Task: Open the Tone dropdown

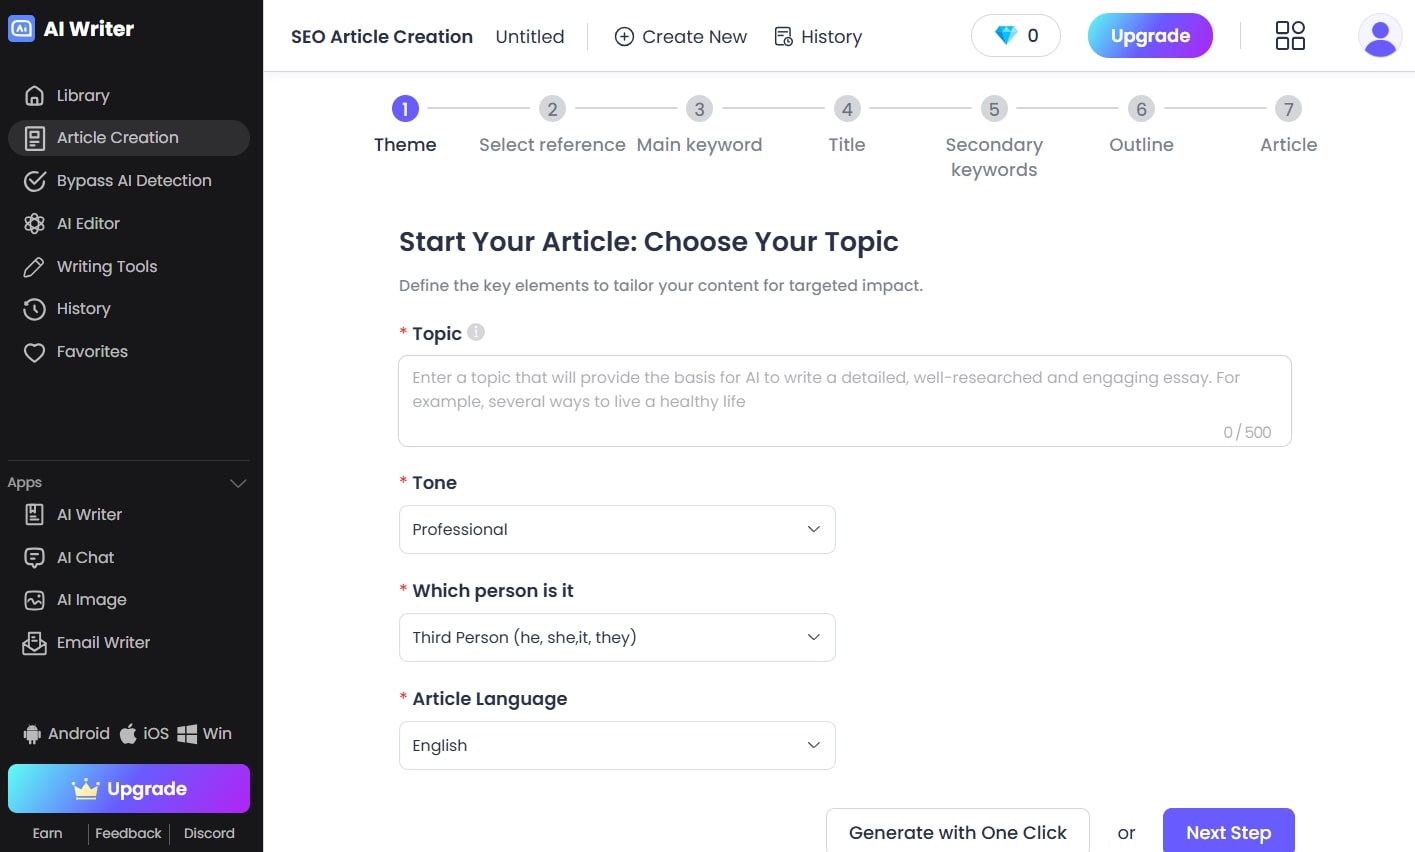Action: [x=617, y=530]
